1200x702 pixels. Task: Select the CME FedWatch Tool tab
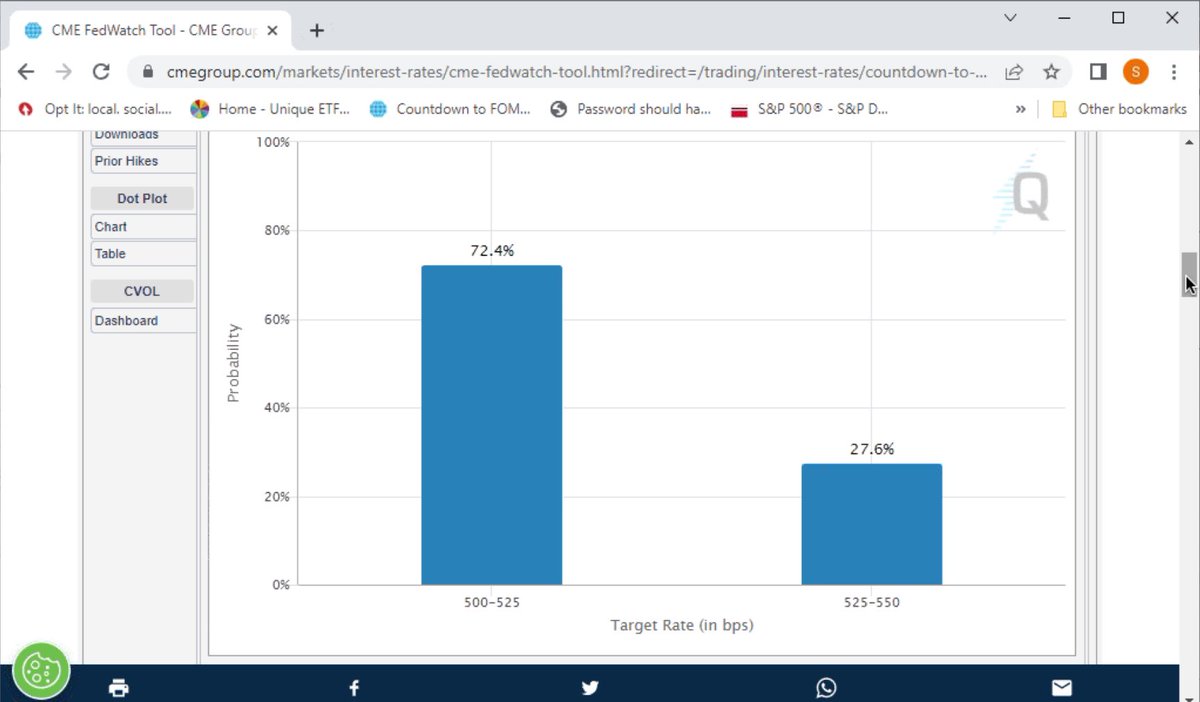(x=151, y=30)
